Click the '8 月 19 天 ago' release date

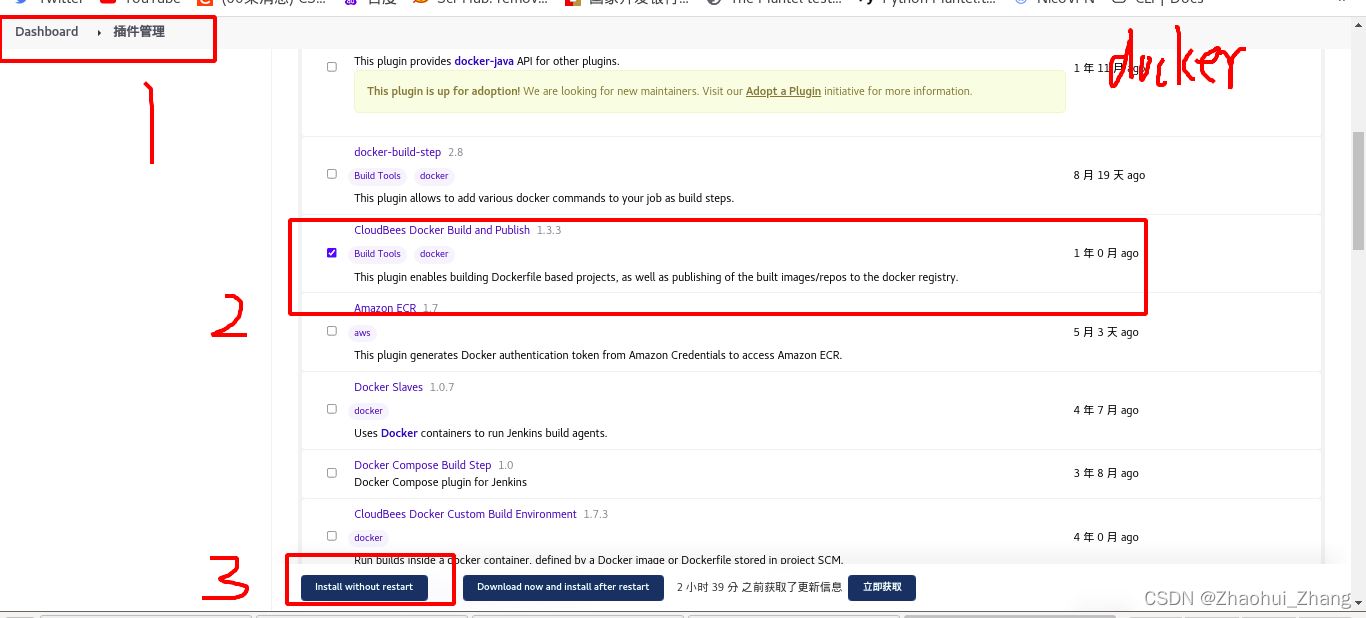point(1109,175)
